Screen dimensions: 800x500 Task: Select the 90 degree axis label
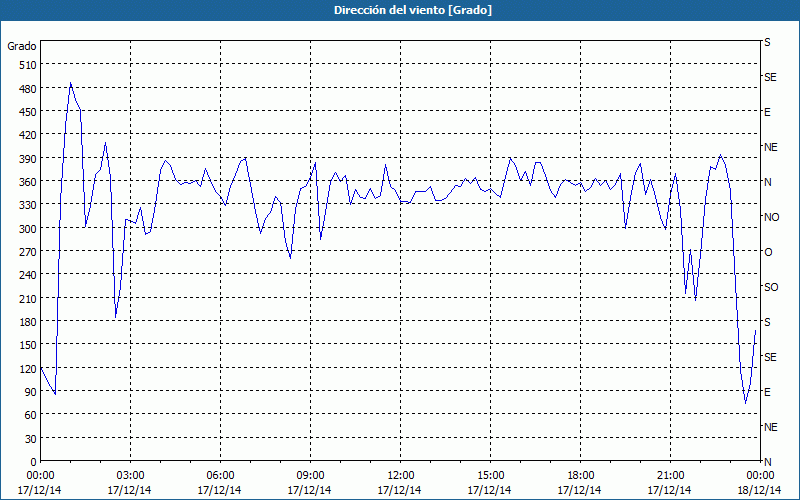pyautogui.click(x=31, y=392)
